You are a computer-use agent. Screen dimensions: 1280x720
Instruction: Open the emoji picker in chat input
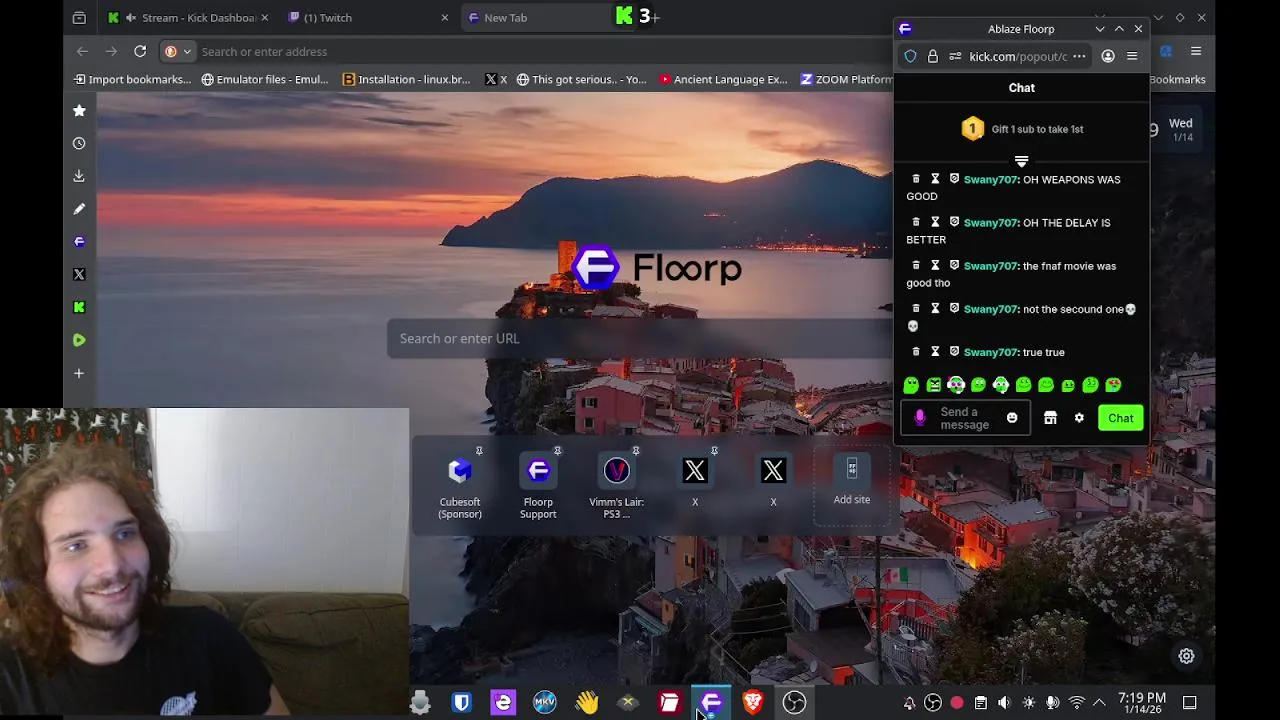click(1012, 418)
